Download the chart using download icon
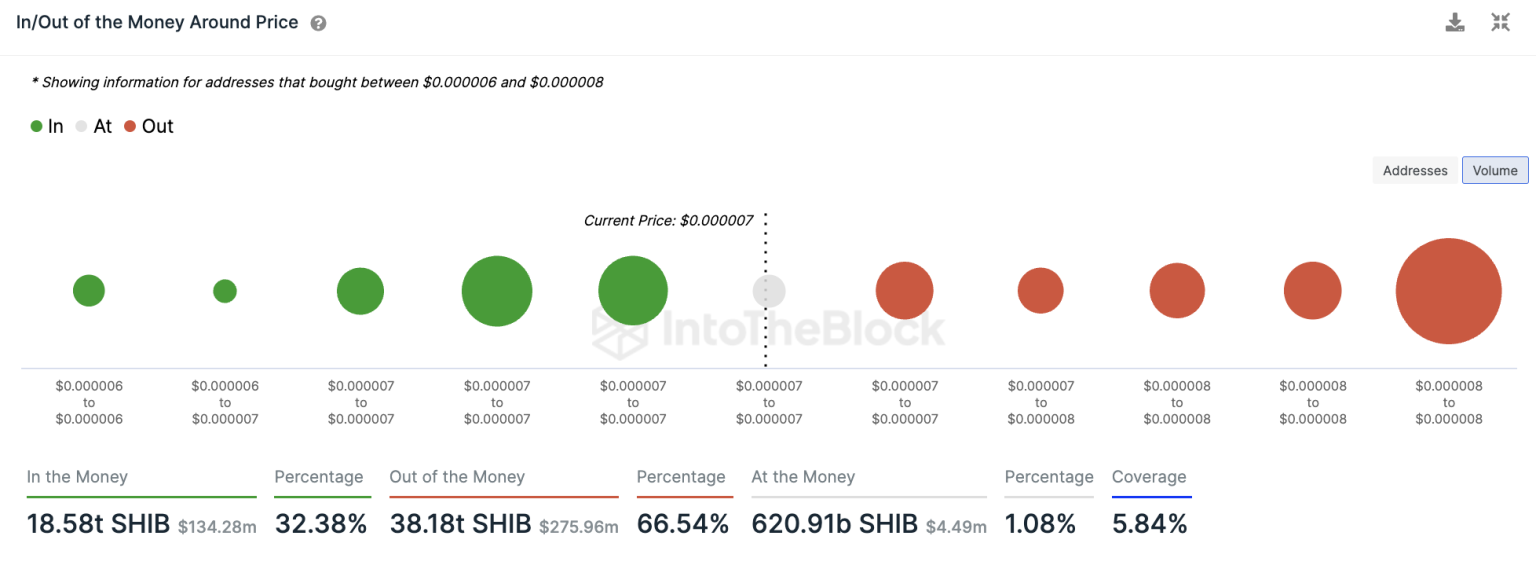Screen dimensions: 1536x569 (1455, 23)
